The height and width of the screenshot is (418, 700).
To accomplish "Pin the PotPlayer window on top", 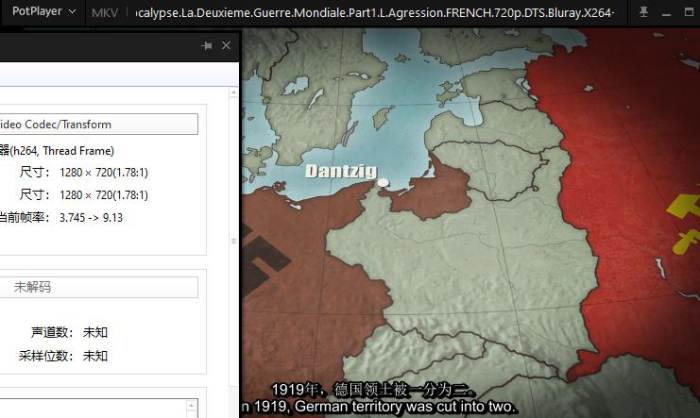I will tap(644, 12).
